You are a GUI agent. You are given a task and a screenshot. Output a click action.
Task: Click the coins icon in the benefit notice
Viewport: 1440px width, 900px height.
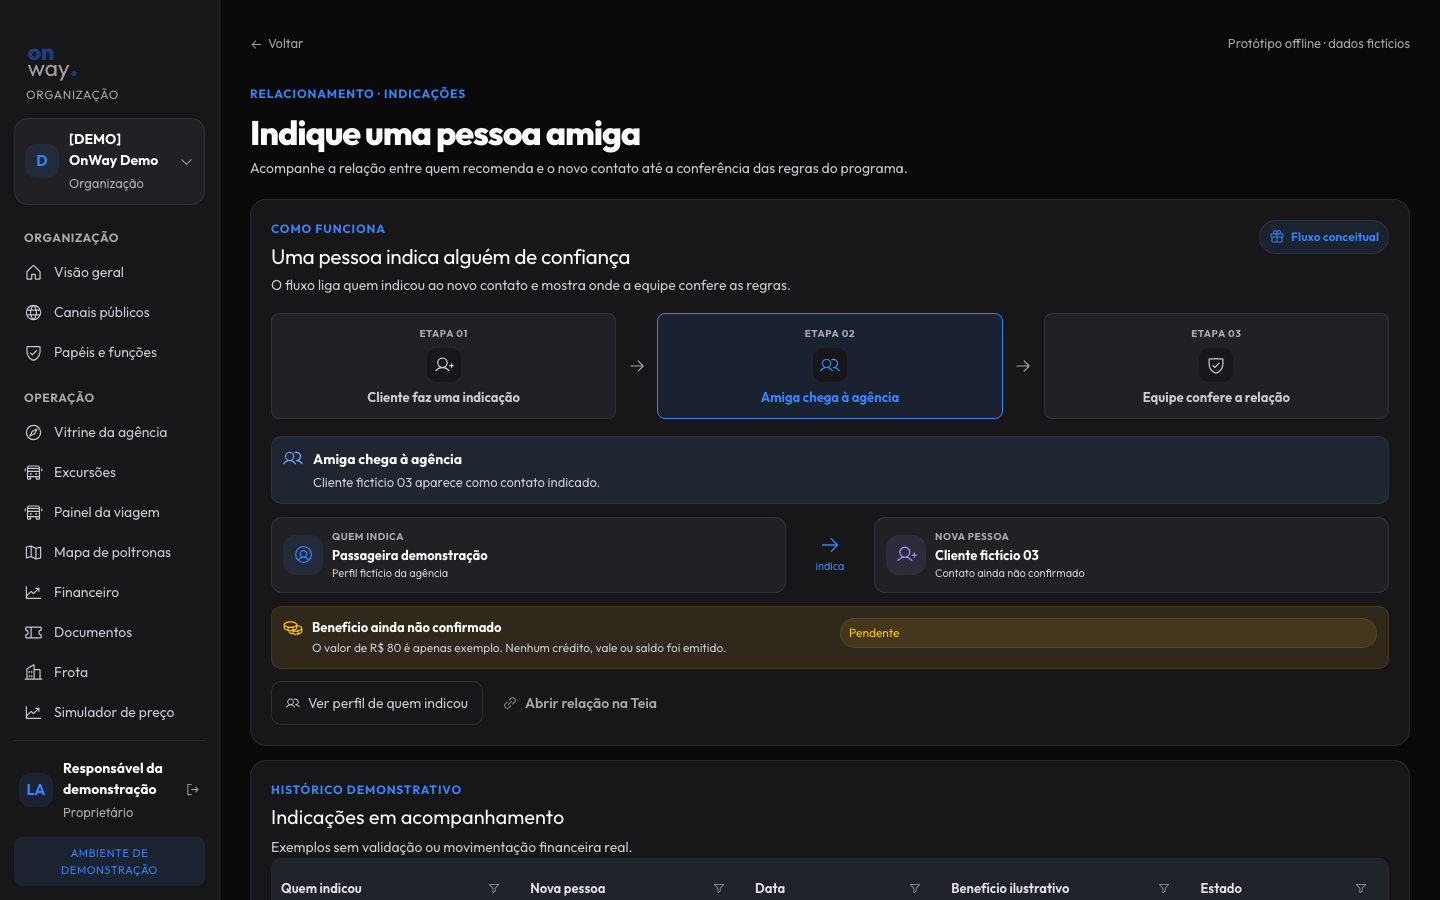[293, 628]
